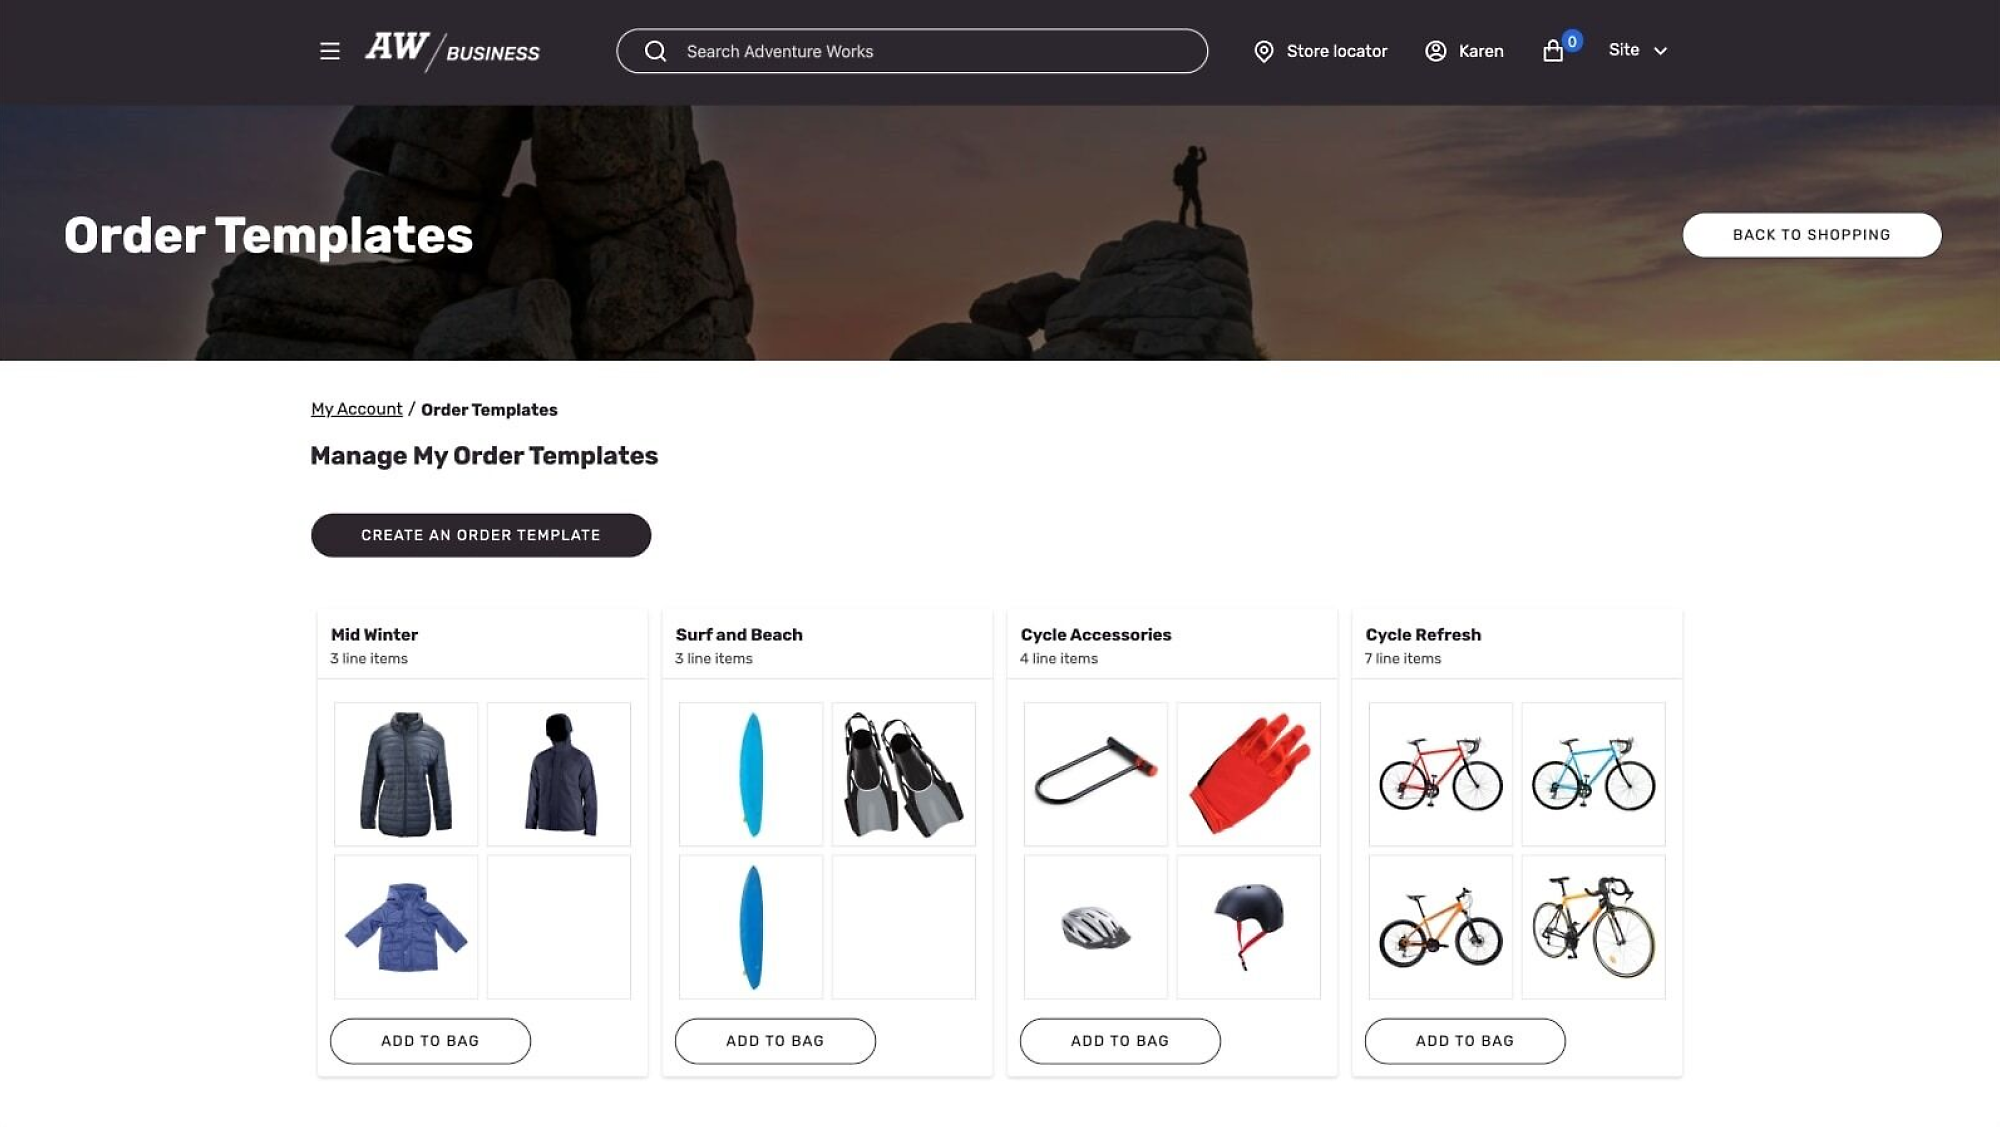Click My Account breadcrumb link

coord(356,410)
